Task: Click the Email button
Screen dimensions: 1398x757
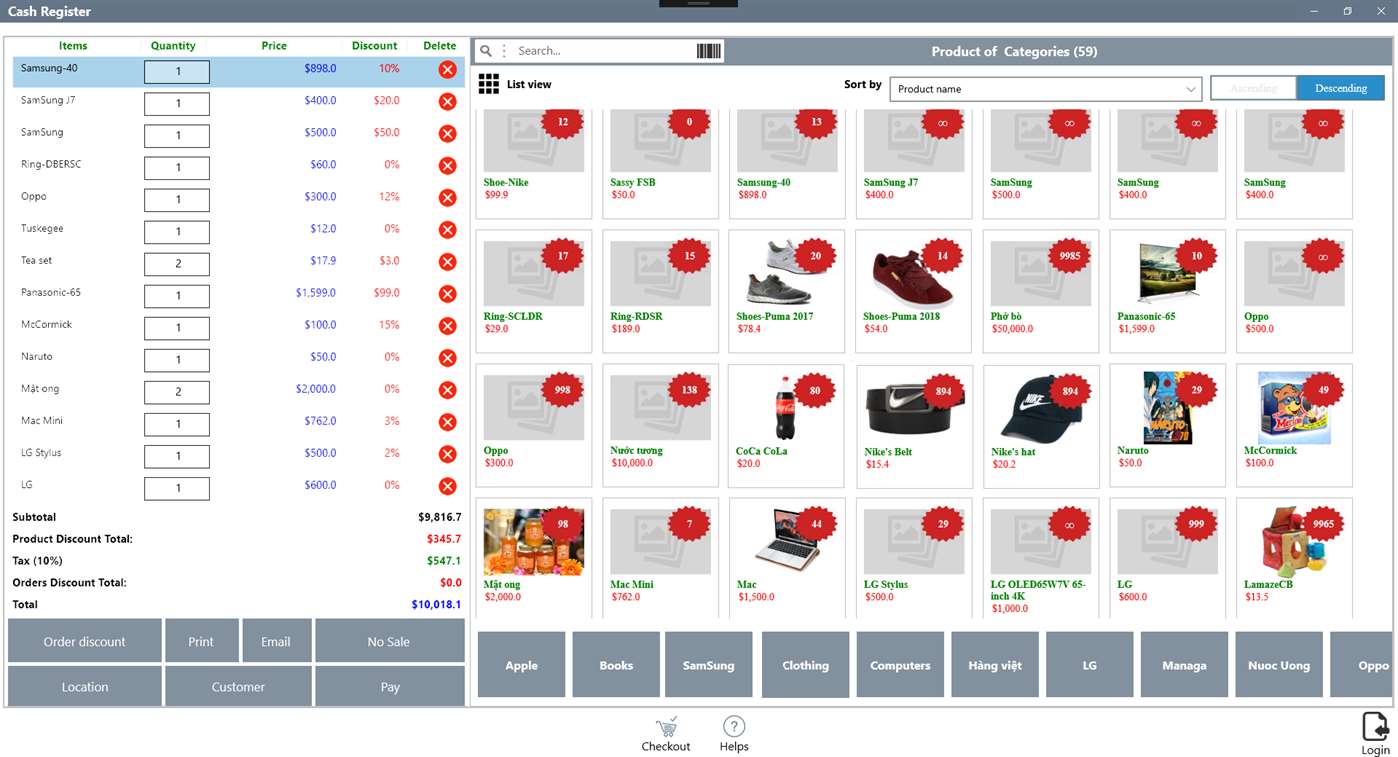Action: pyautogui.click(x=276, y=641)
